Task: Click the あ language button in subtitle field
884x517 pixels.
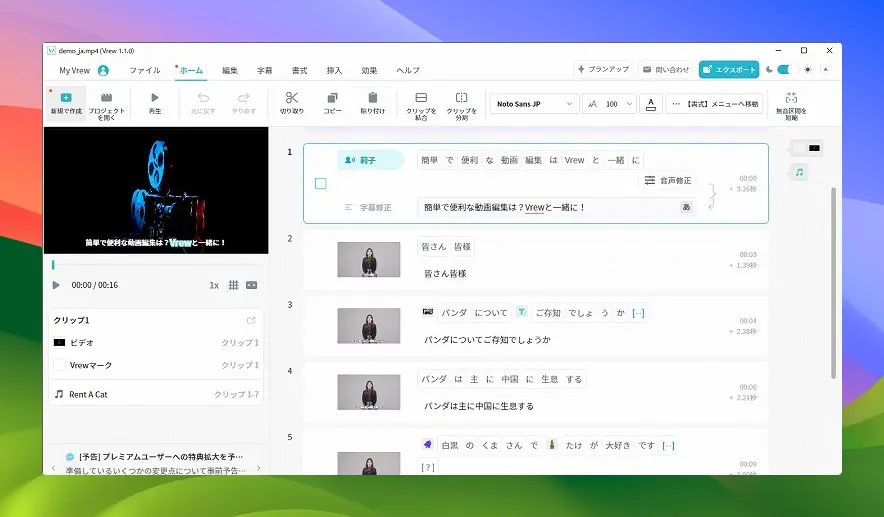Action: coord(686,207)
